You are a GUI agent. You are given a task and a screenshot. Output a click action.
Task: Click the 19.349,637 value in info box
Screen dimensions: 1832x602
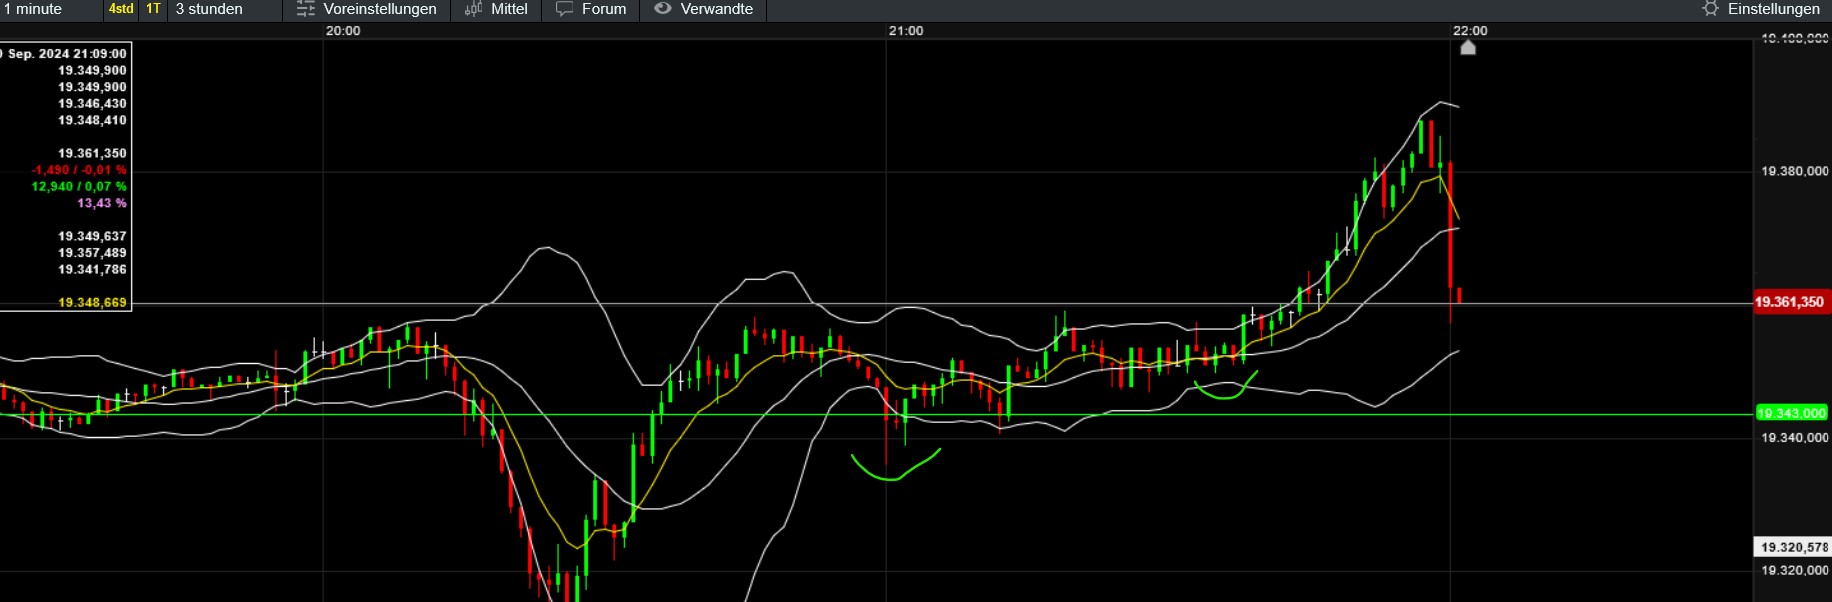pyautogui.click(x=92, y=237)
